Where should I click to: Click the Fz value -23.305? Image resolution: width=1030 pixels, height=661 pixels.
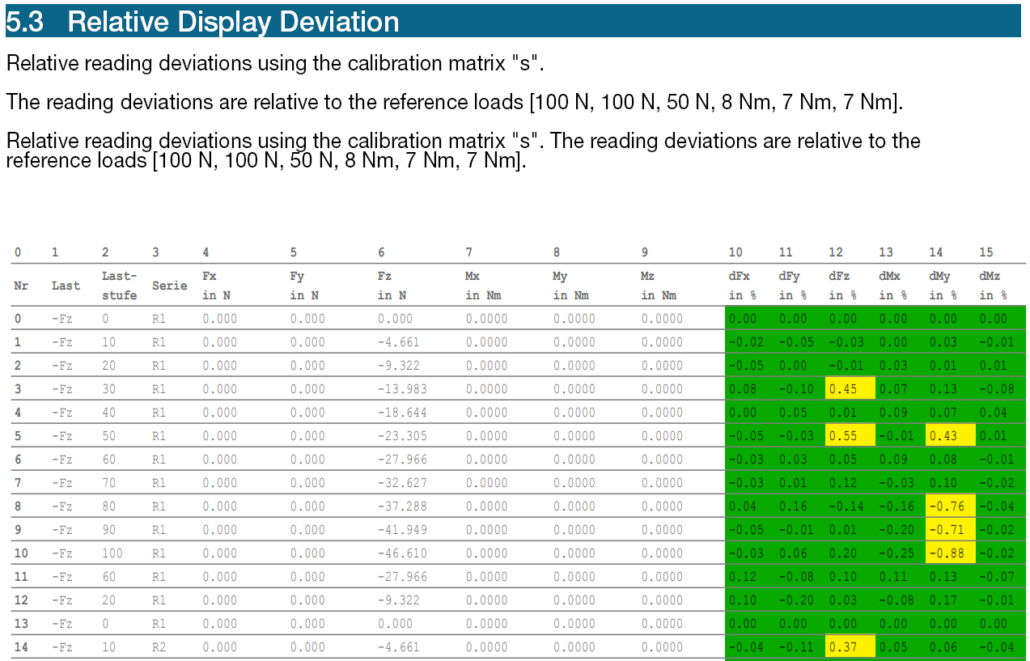pyautogui.click(x=402, y=436)
